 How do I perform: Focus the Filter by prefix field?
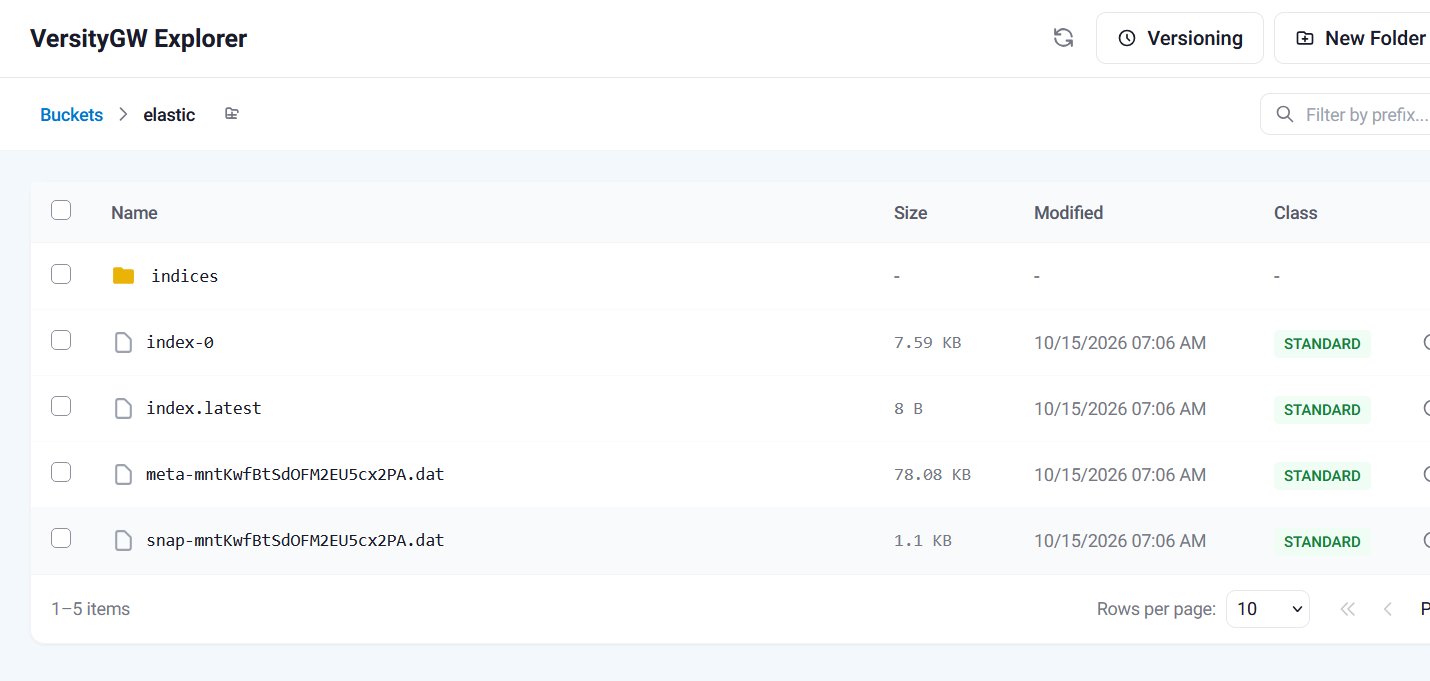point(1345,114)
